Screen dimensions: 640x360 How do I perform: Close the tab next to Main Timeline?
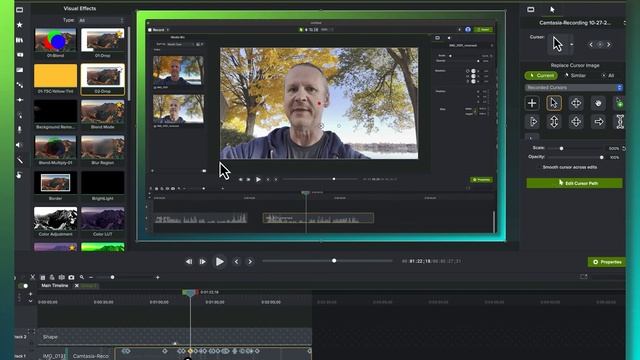76,286
